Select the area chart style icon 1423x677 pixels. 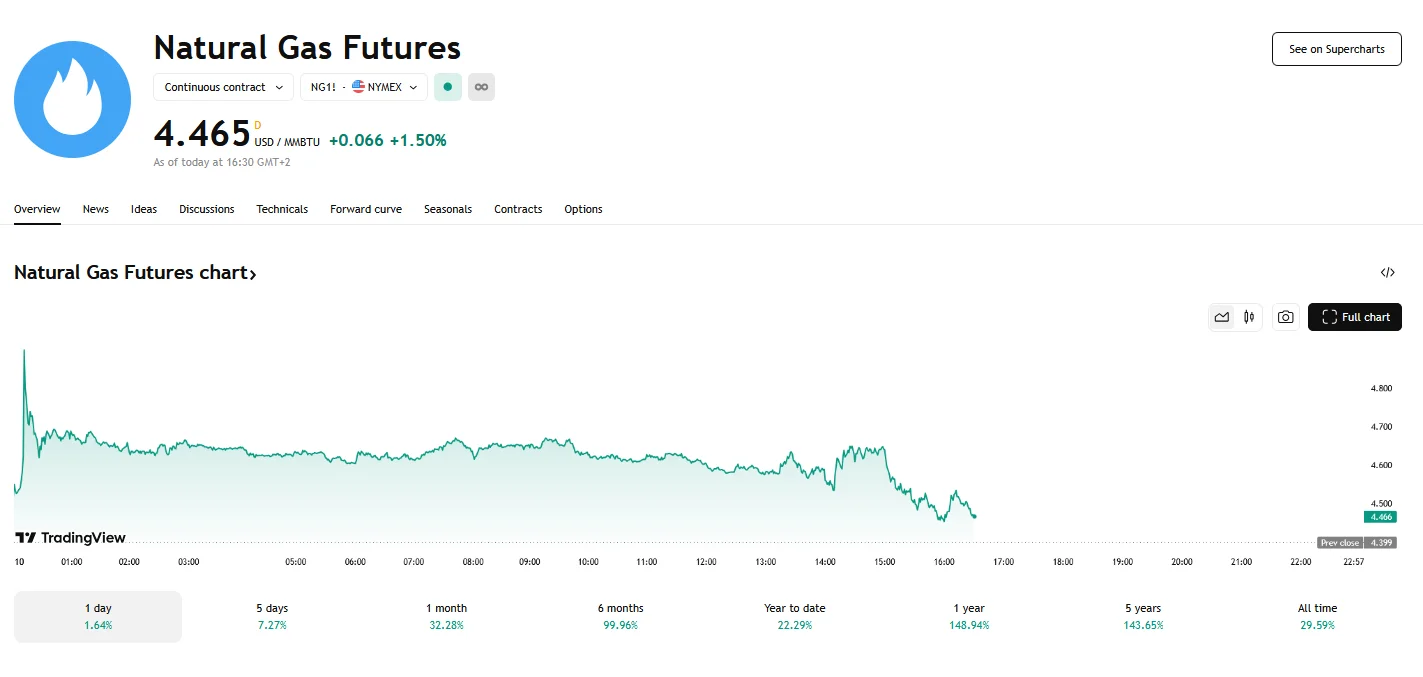click(1221, 316)
